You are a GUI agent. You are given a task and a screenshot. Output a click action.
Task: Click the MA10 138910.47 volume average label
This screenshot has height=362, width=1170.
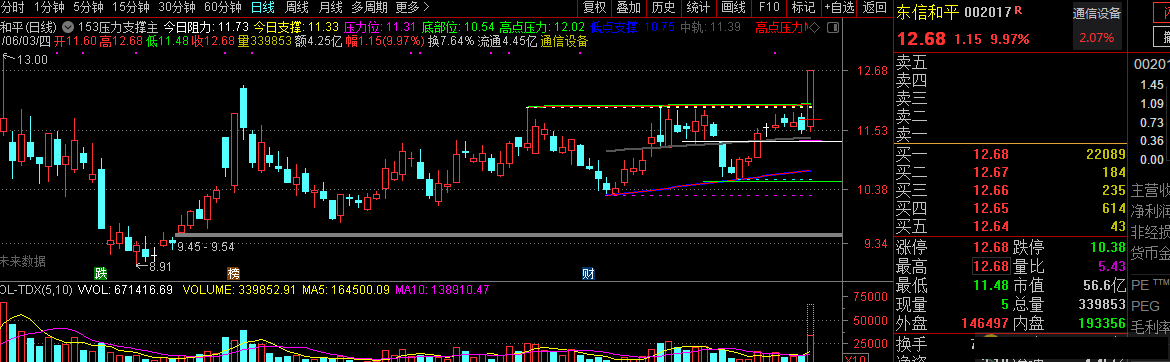click(x=442, y=289)
